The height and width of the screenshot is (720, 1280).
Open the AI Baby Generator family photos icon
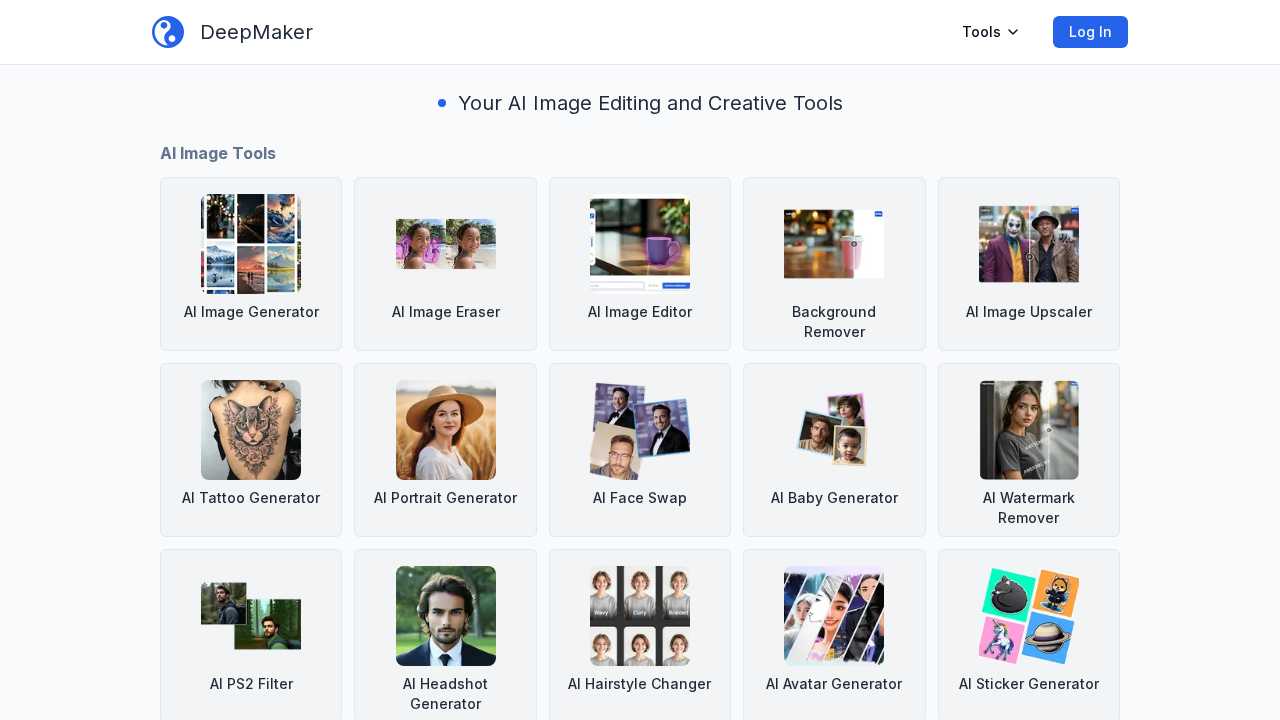834,430
